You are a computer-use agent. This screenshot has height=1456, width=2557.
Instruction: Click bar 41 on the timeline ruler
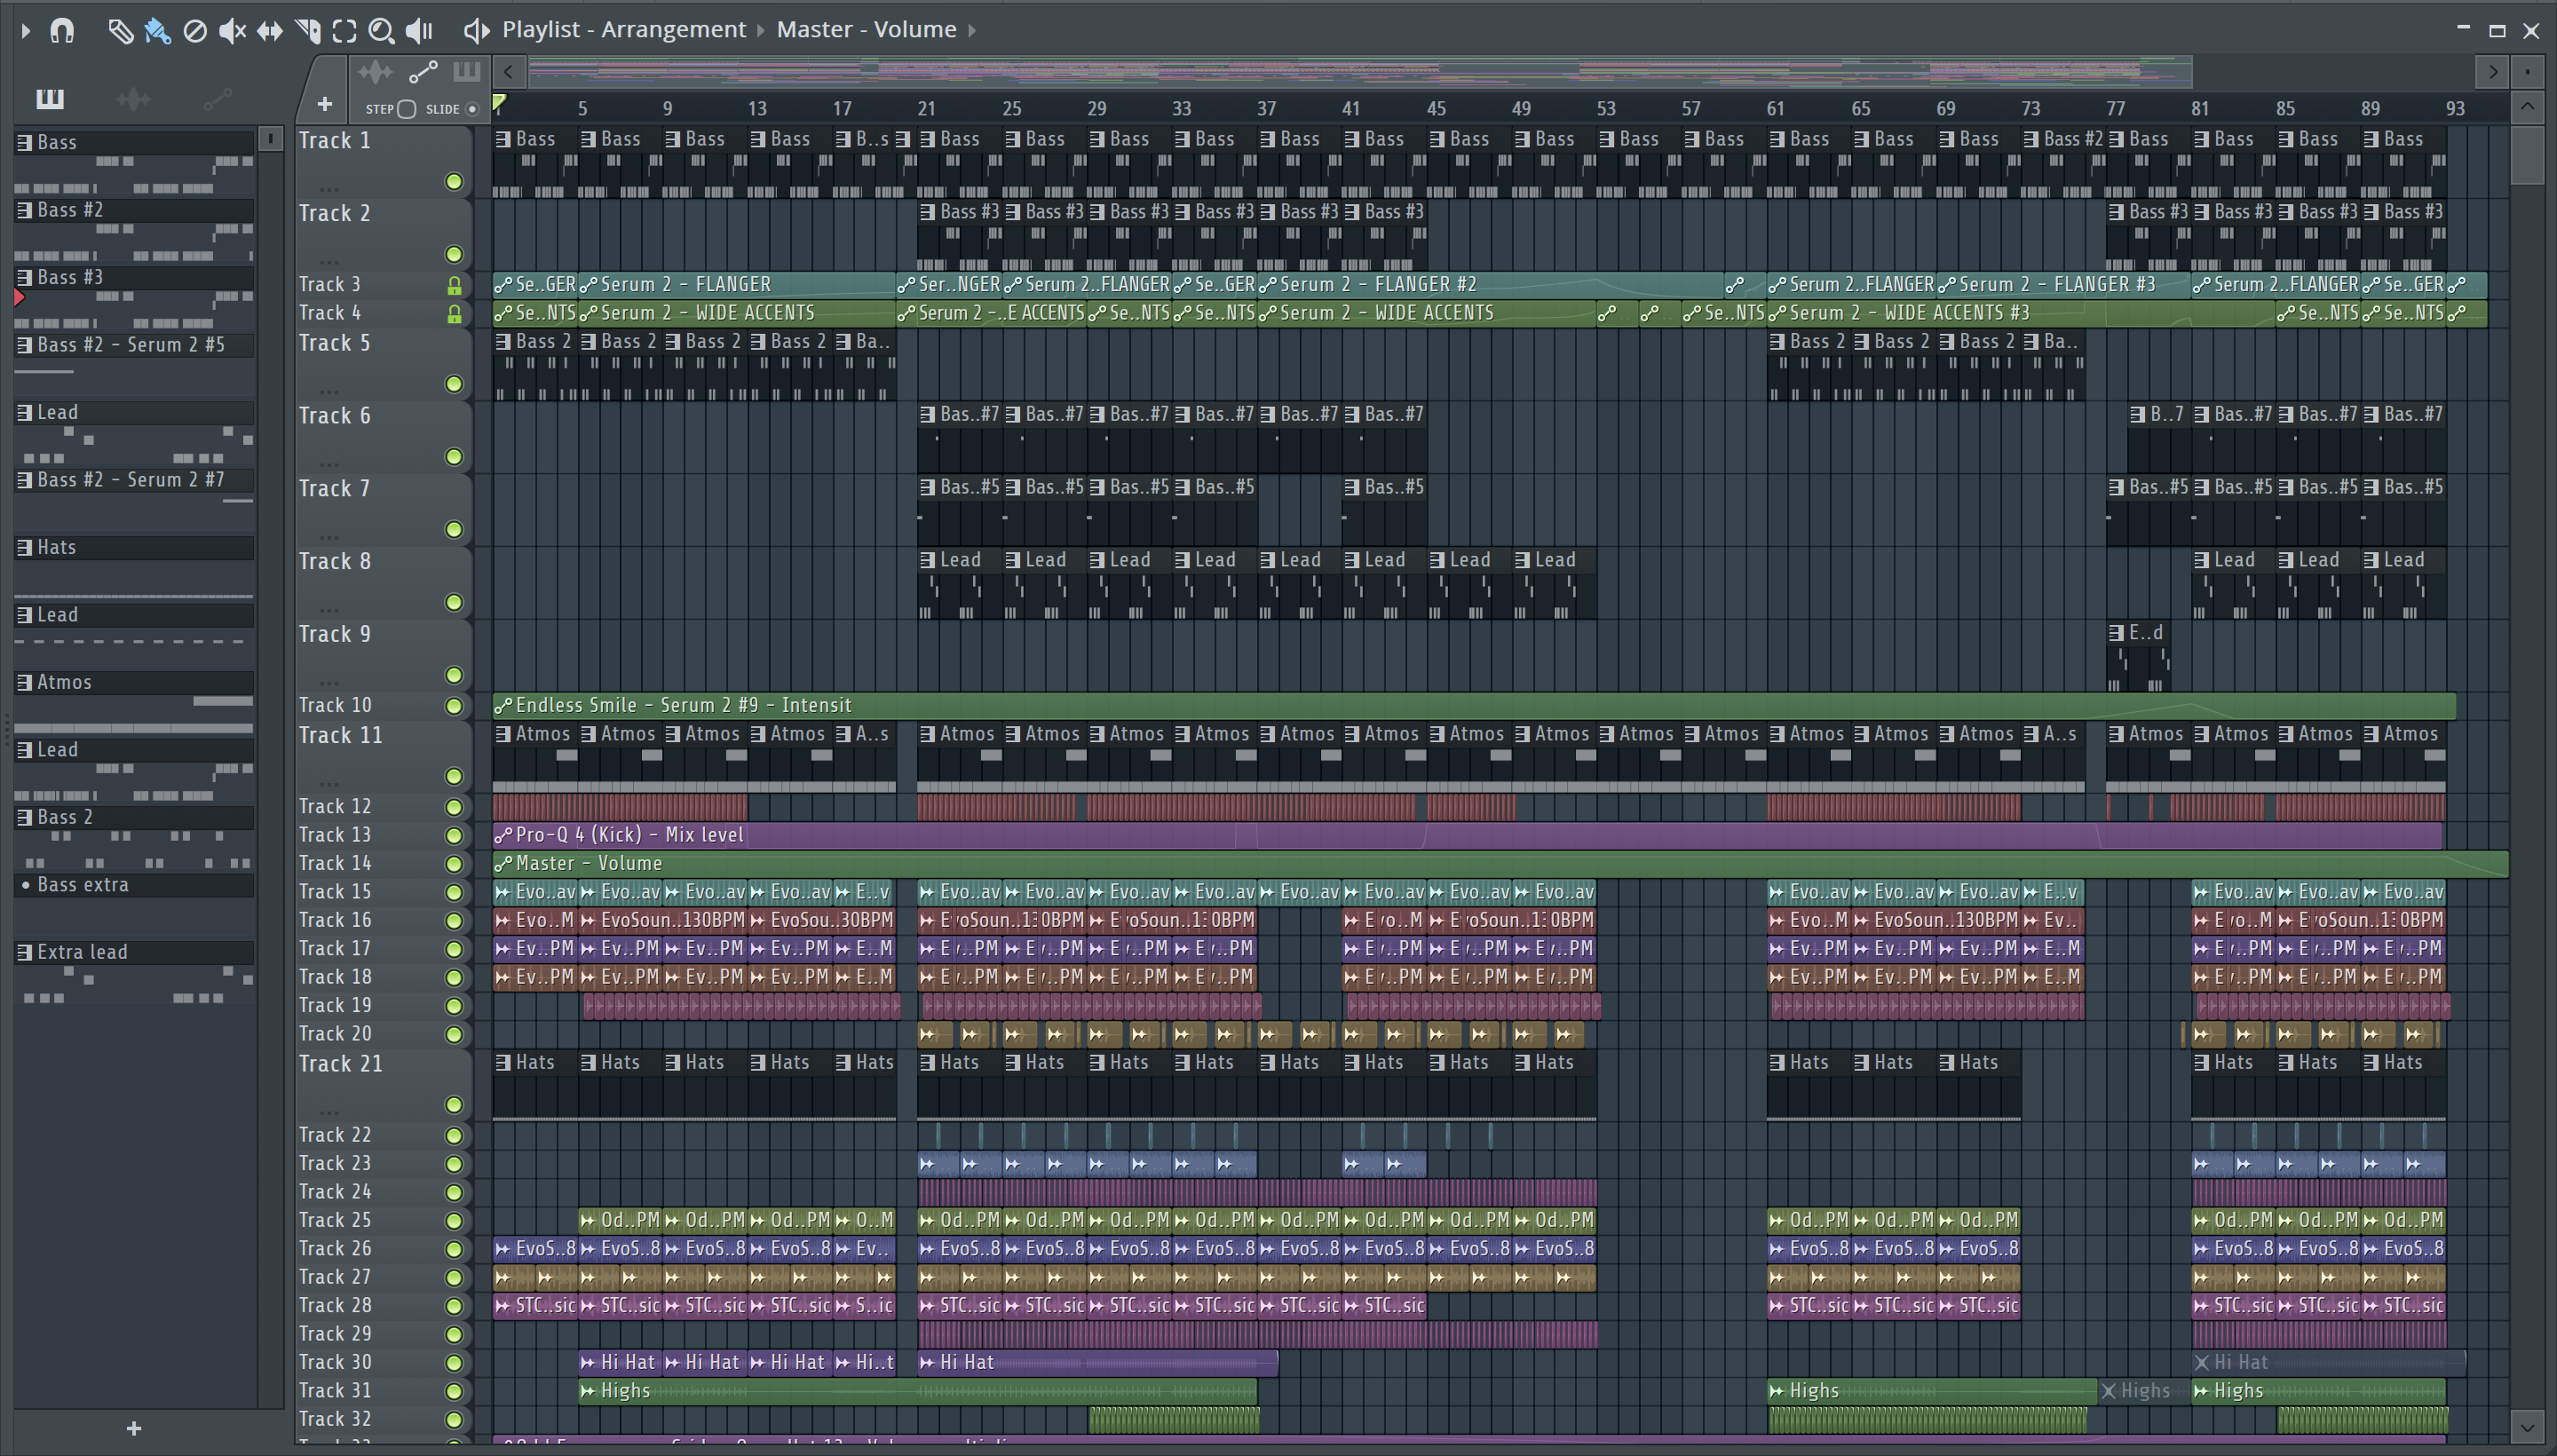pyautogui.click(x=1351, y=109)
